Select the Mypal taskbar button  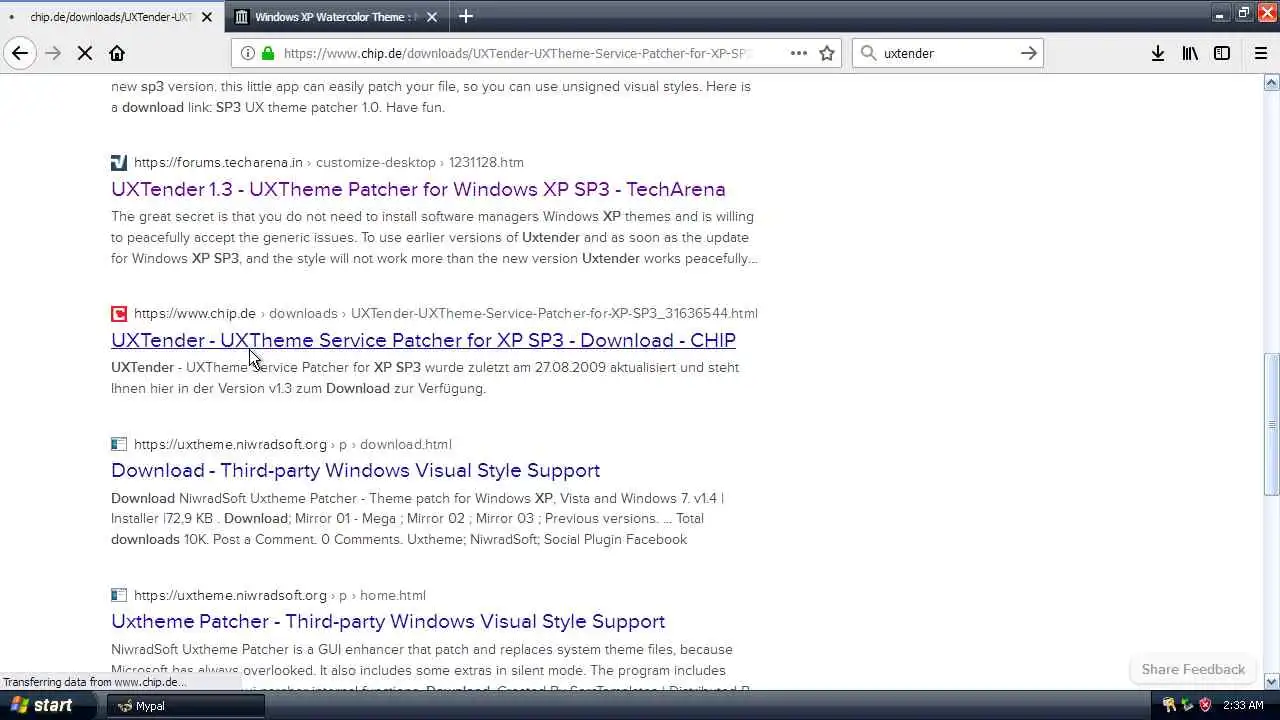[185, 705]
